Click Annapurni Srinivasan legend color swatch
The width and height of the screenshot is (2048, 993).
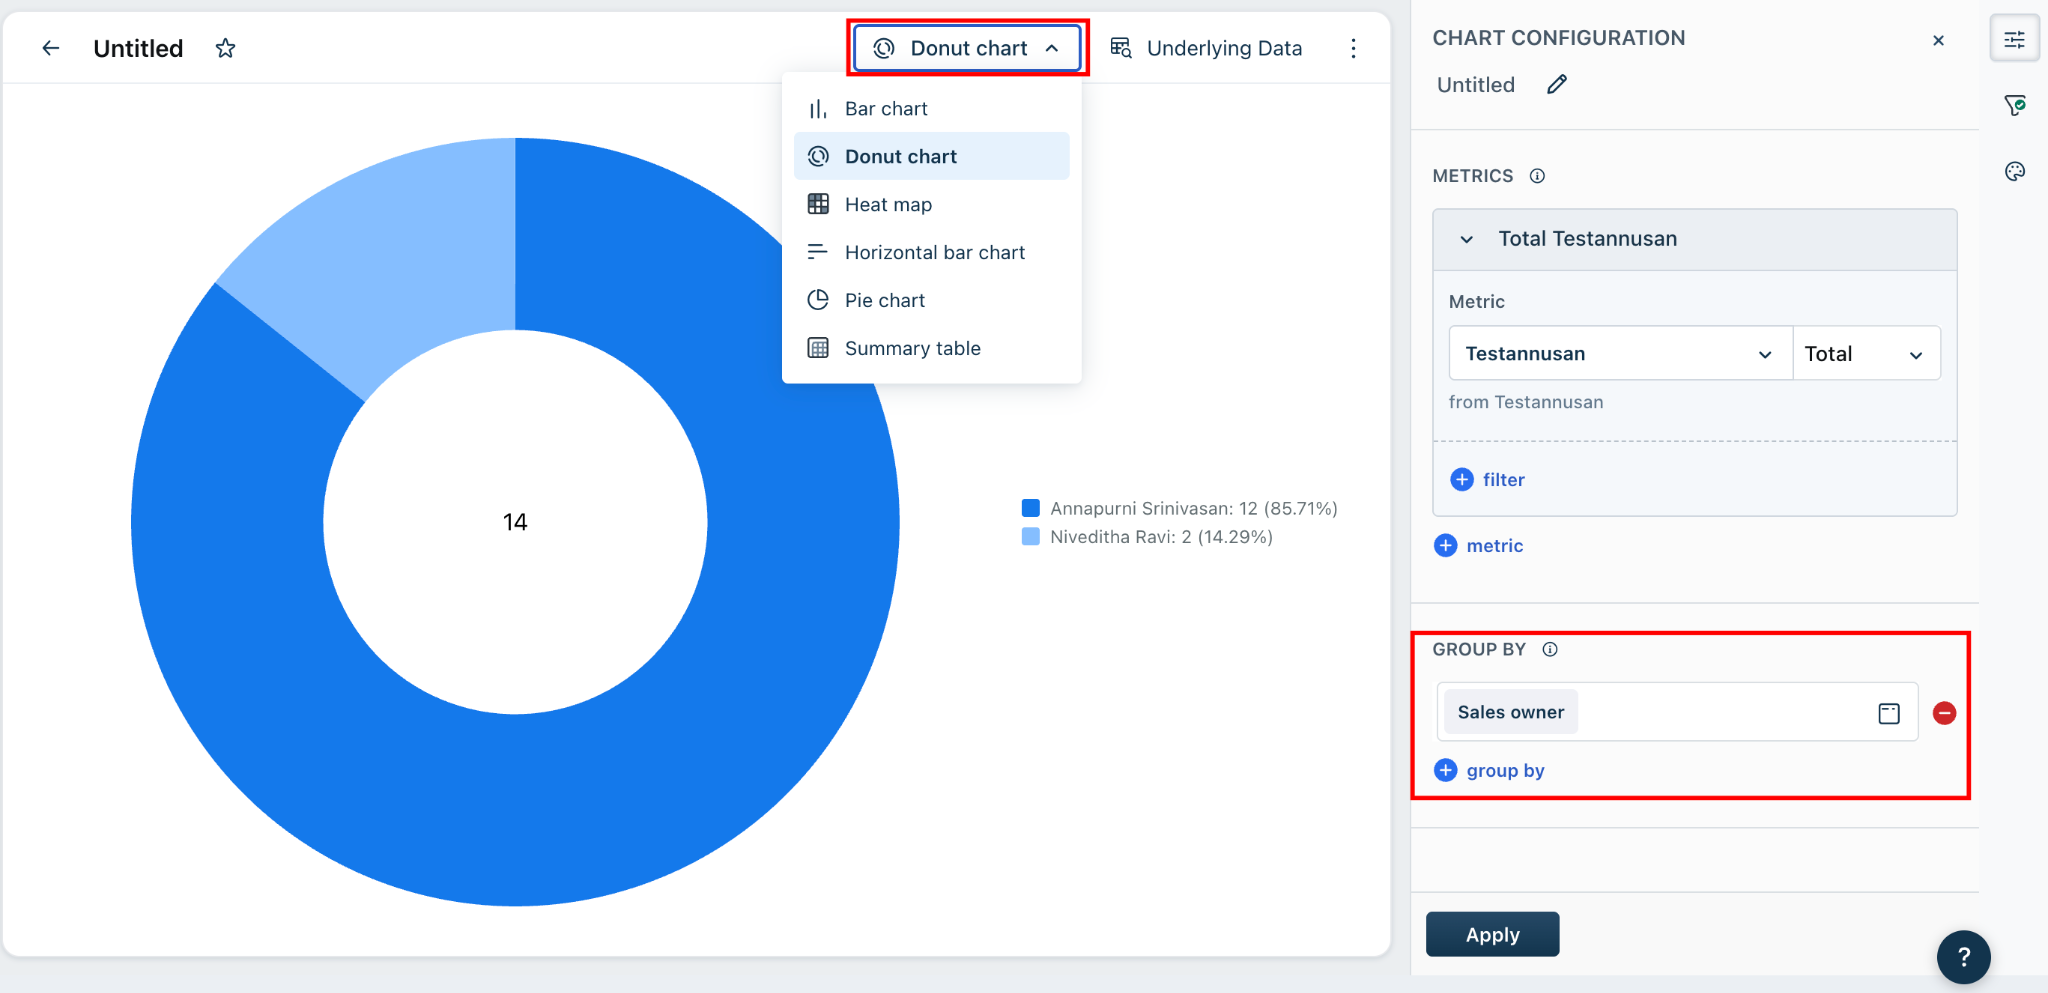(x=1031, y=508)
